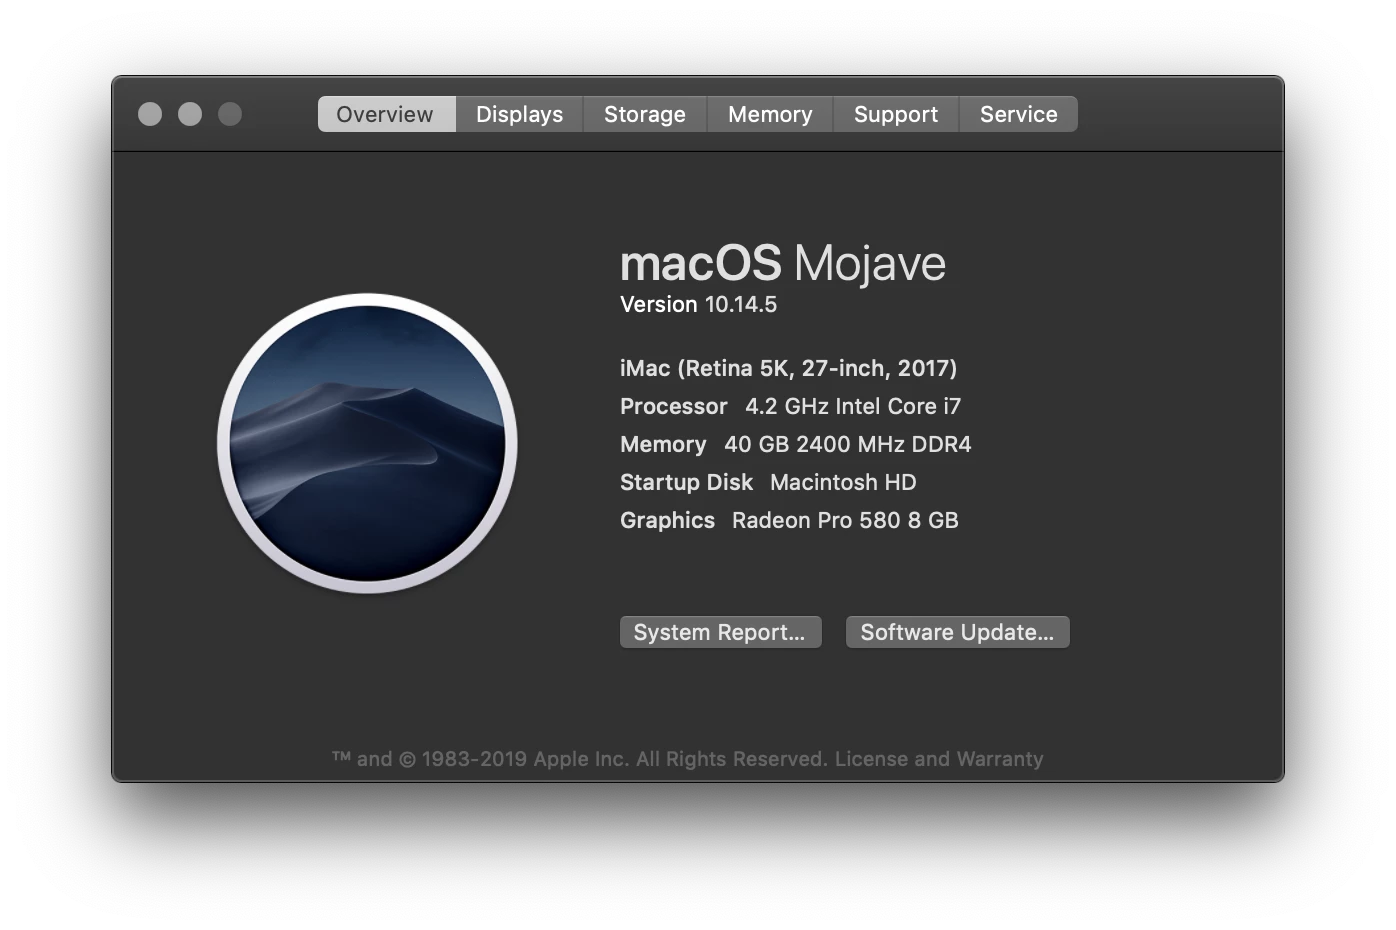
Task: Minimize the About This Mac window
Action: (x=190, y=114)
